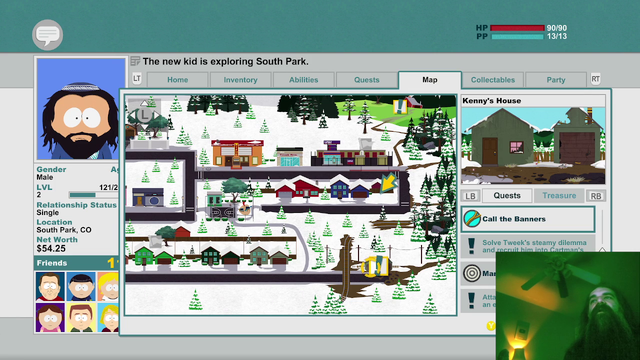Open friend portrait of woman in pink
The image size is (640, 360).
click(50, 317)
